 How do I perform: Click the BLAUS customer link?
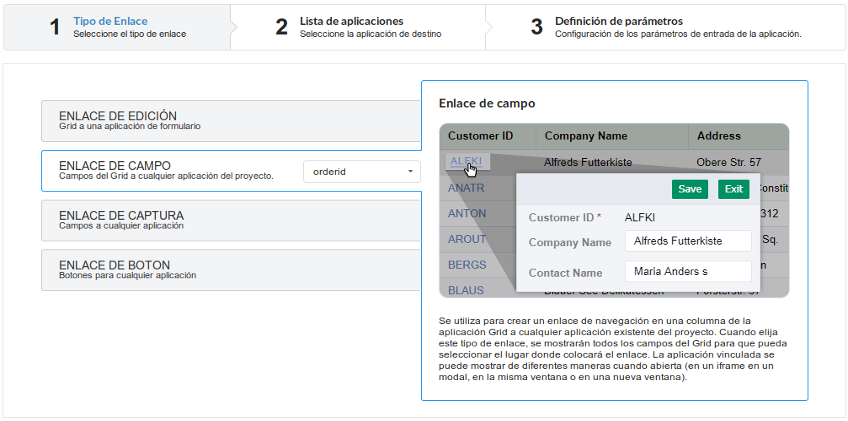466,290
